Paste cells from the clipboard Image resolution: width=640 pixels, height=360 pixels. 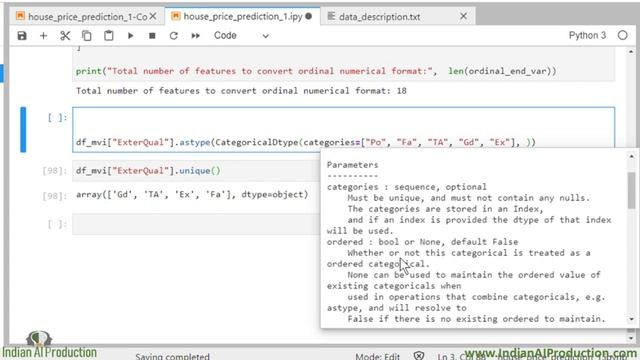[x=109, y=36]
